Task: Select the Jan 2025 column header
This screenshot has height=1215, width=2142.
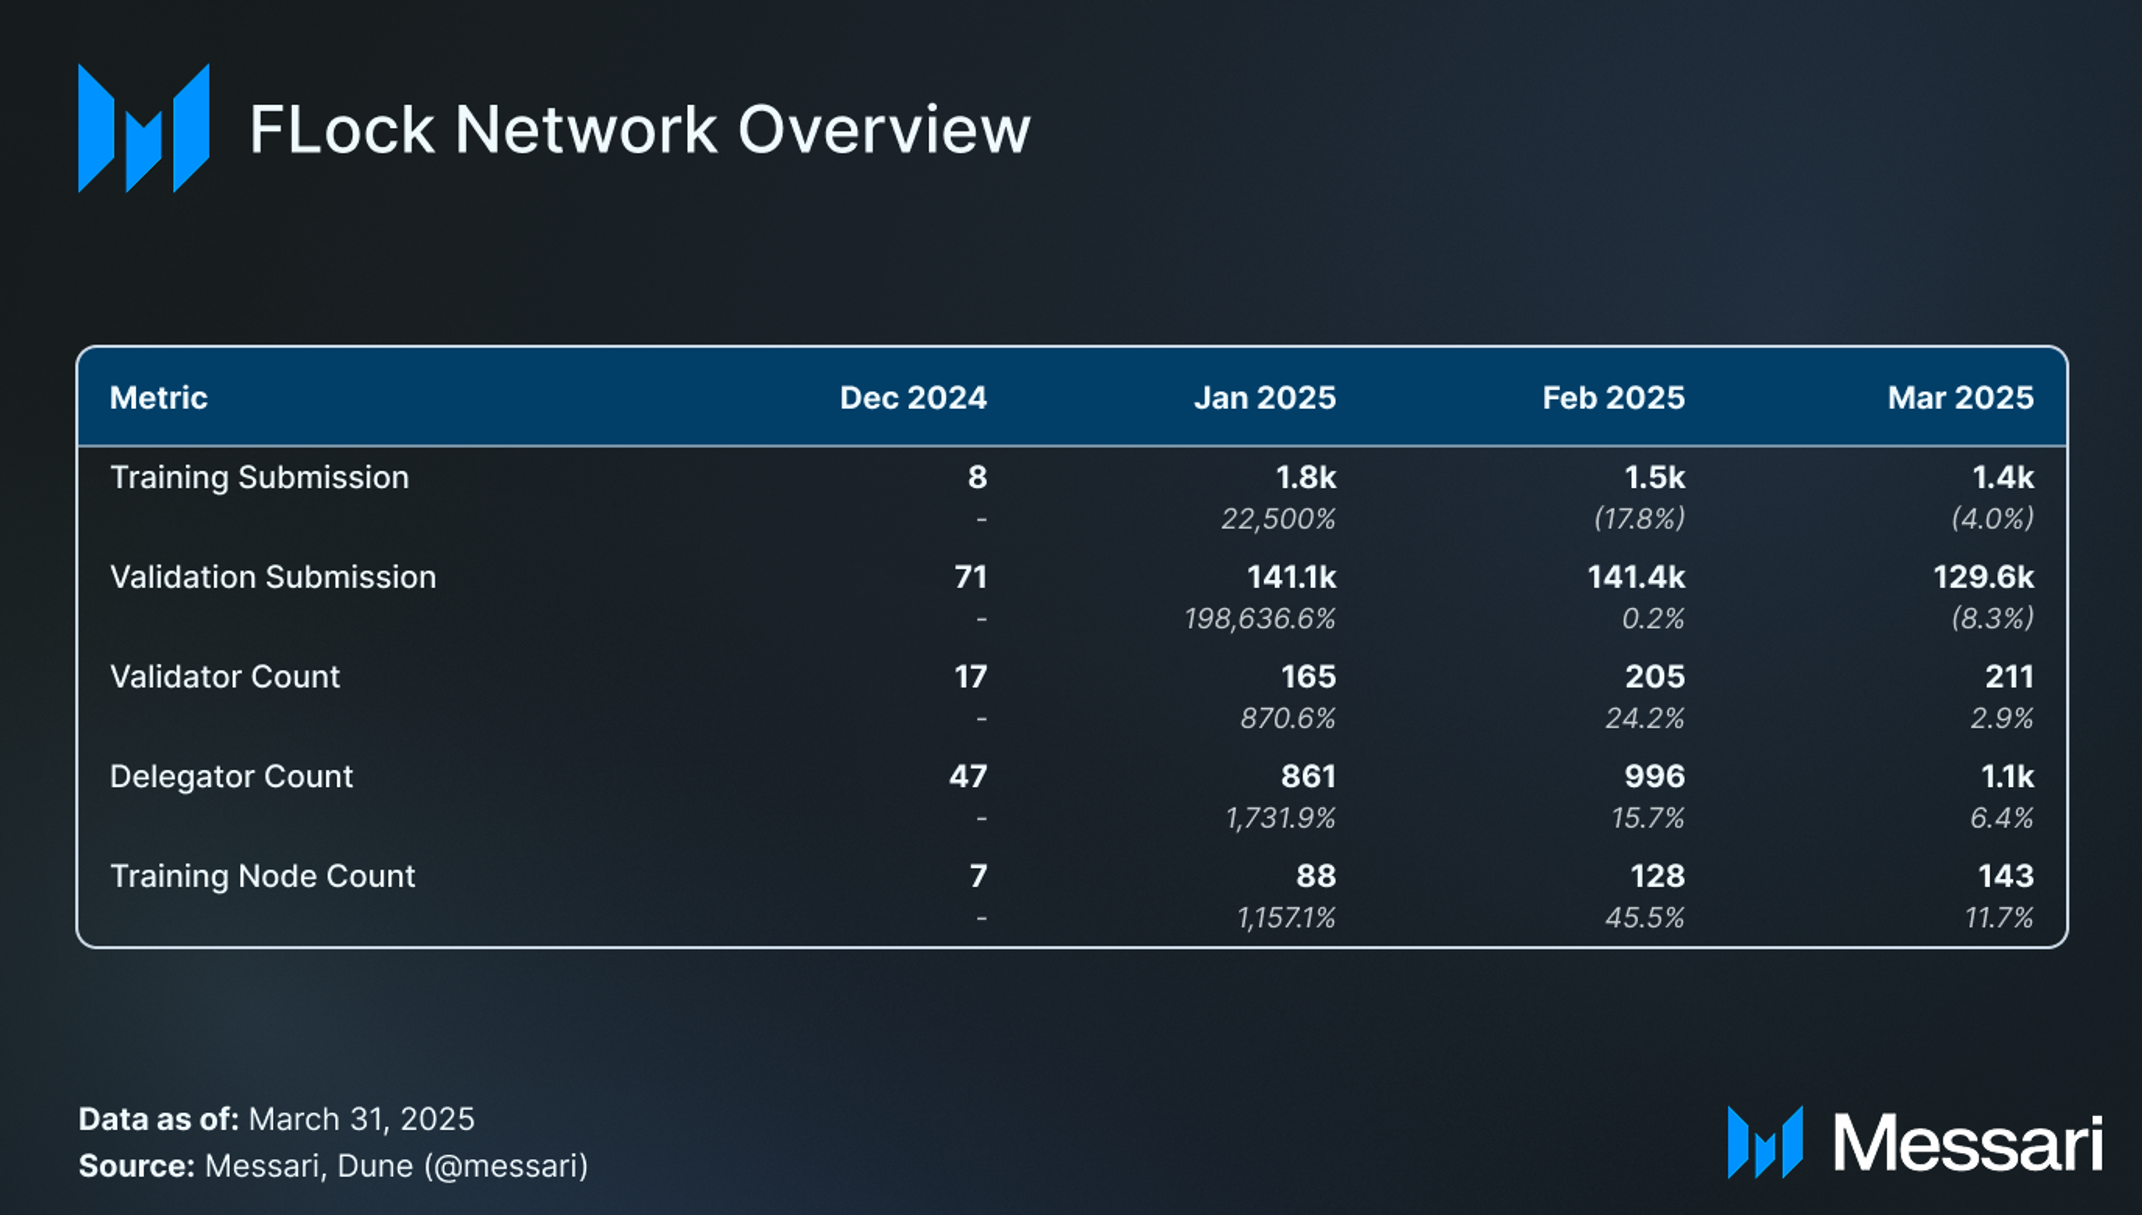Action: [x=1265, y=398]
